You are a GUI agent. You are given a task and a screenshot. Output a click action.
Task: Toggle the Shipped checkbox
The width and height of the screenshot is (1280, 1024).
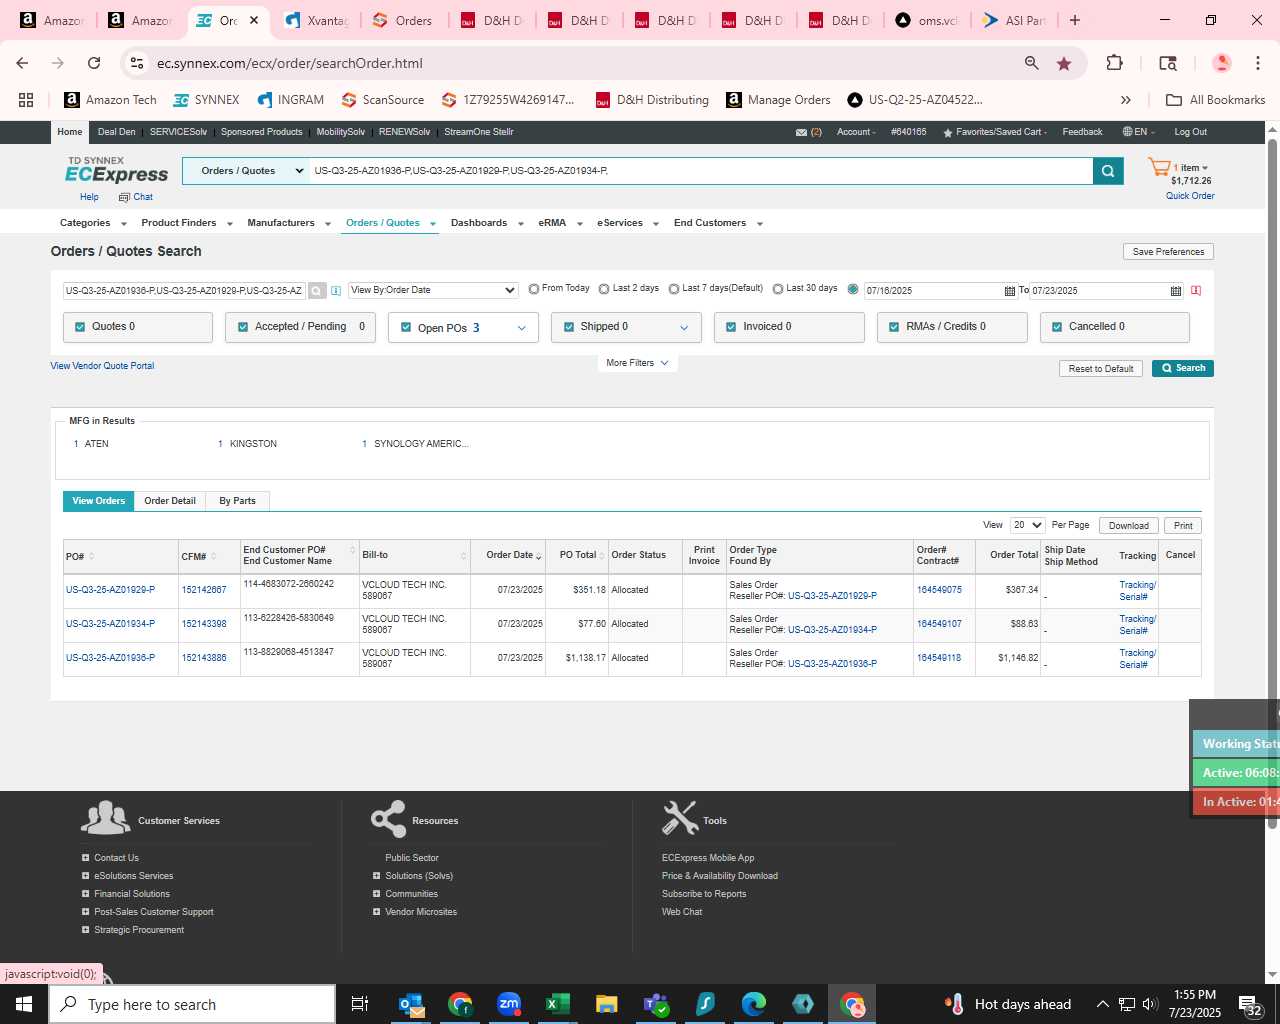pos(569,327)
